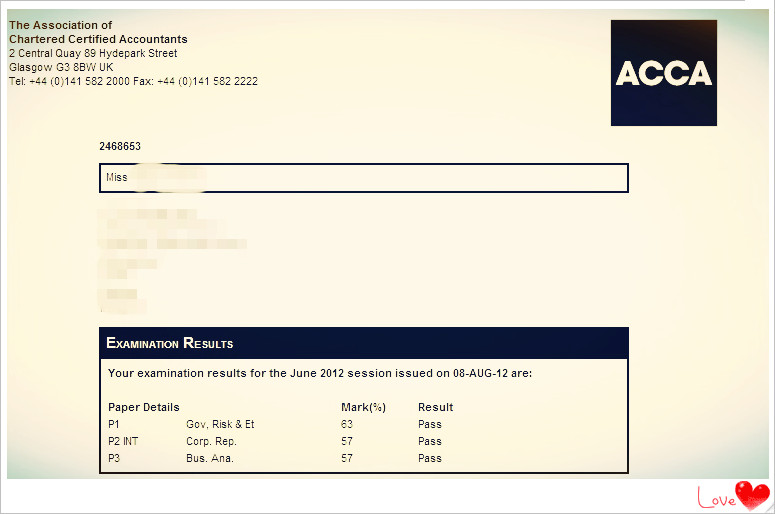
Task: Click the red Love heart sticker
Action: [734, 496]
